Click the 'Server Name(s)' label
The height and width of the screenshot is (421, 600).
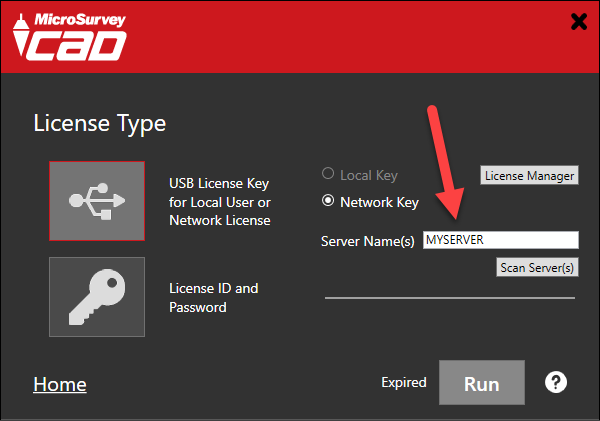click(x=367, y=242)
